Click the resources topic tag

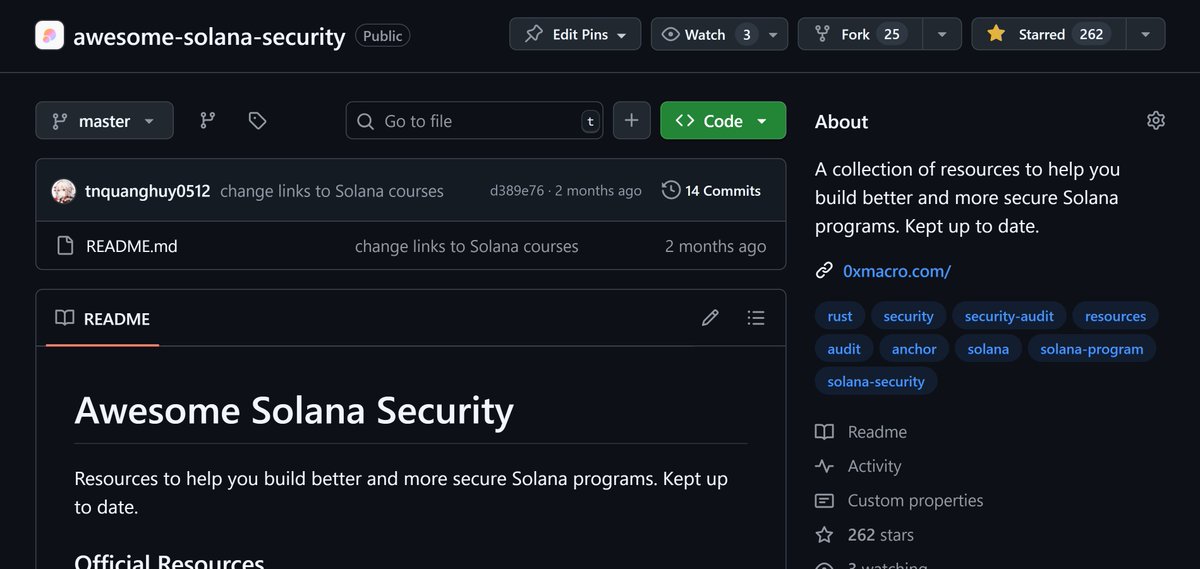click(x=1115, y=316)
